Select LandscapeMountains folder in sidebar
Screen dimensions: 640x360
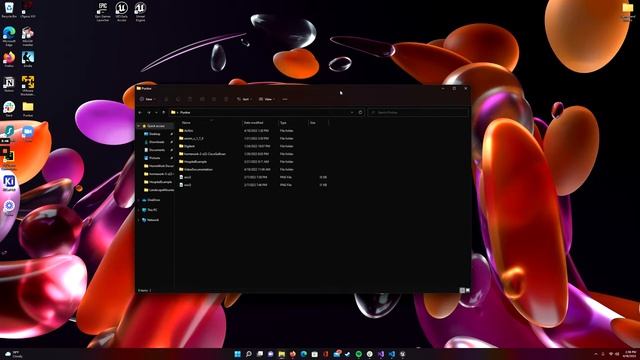(159, 190)
